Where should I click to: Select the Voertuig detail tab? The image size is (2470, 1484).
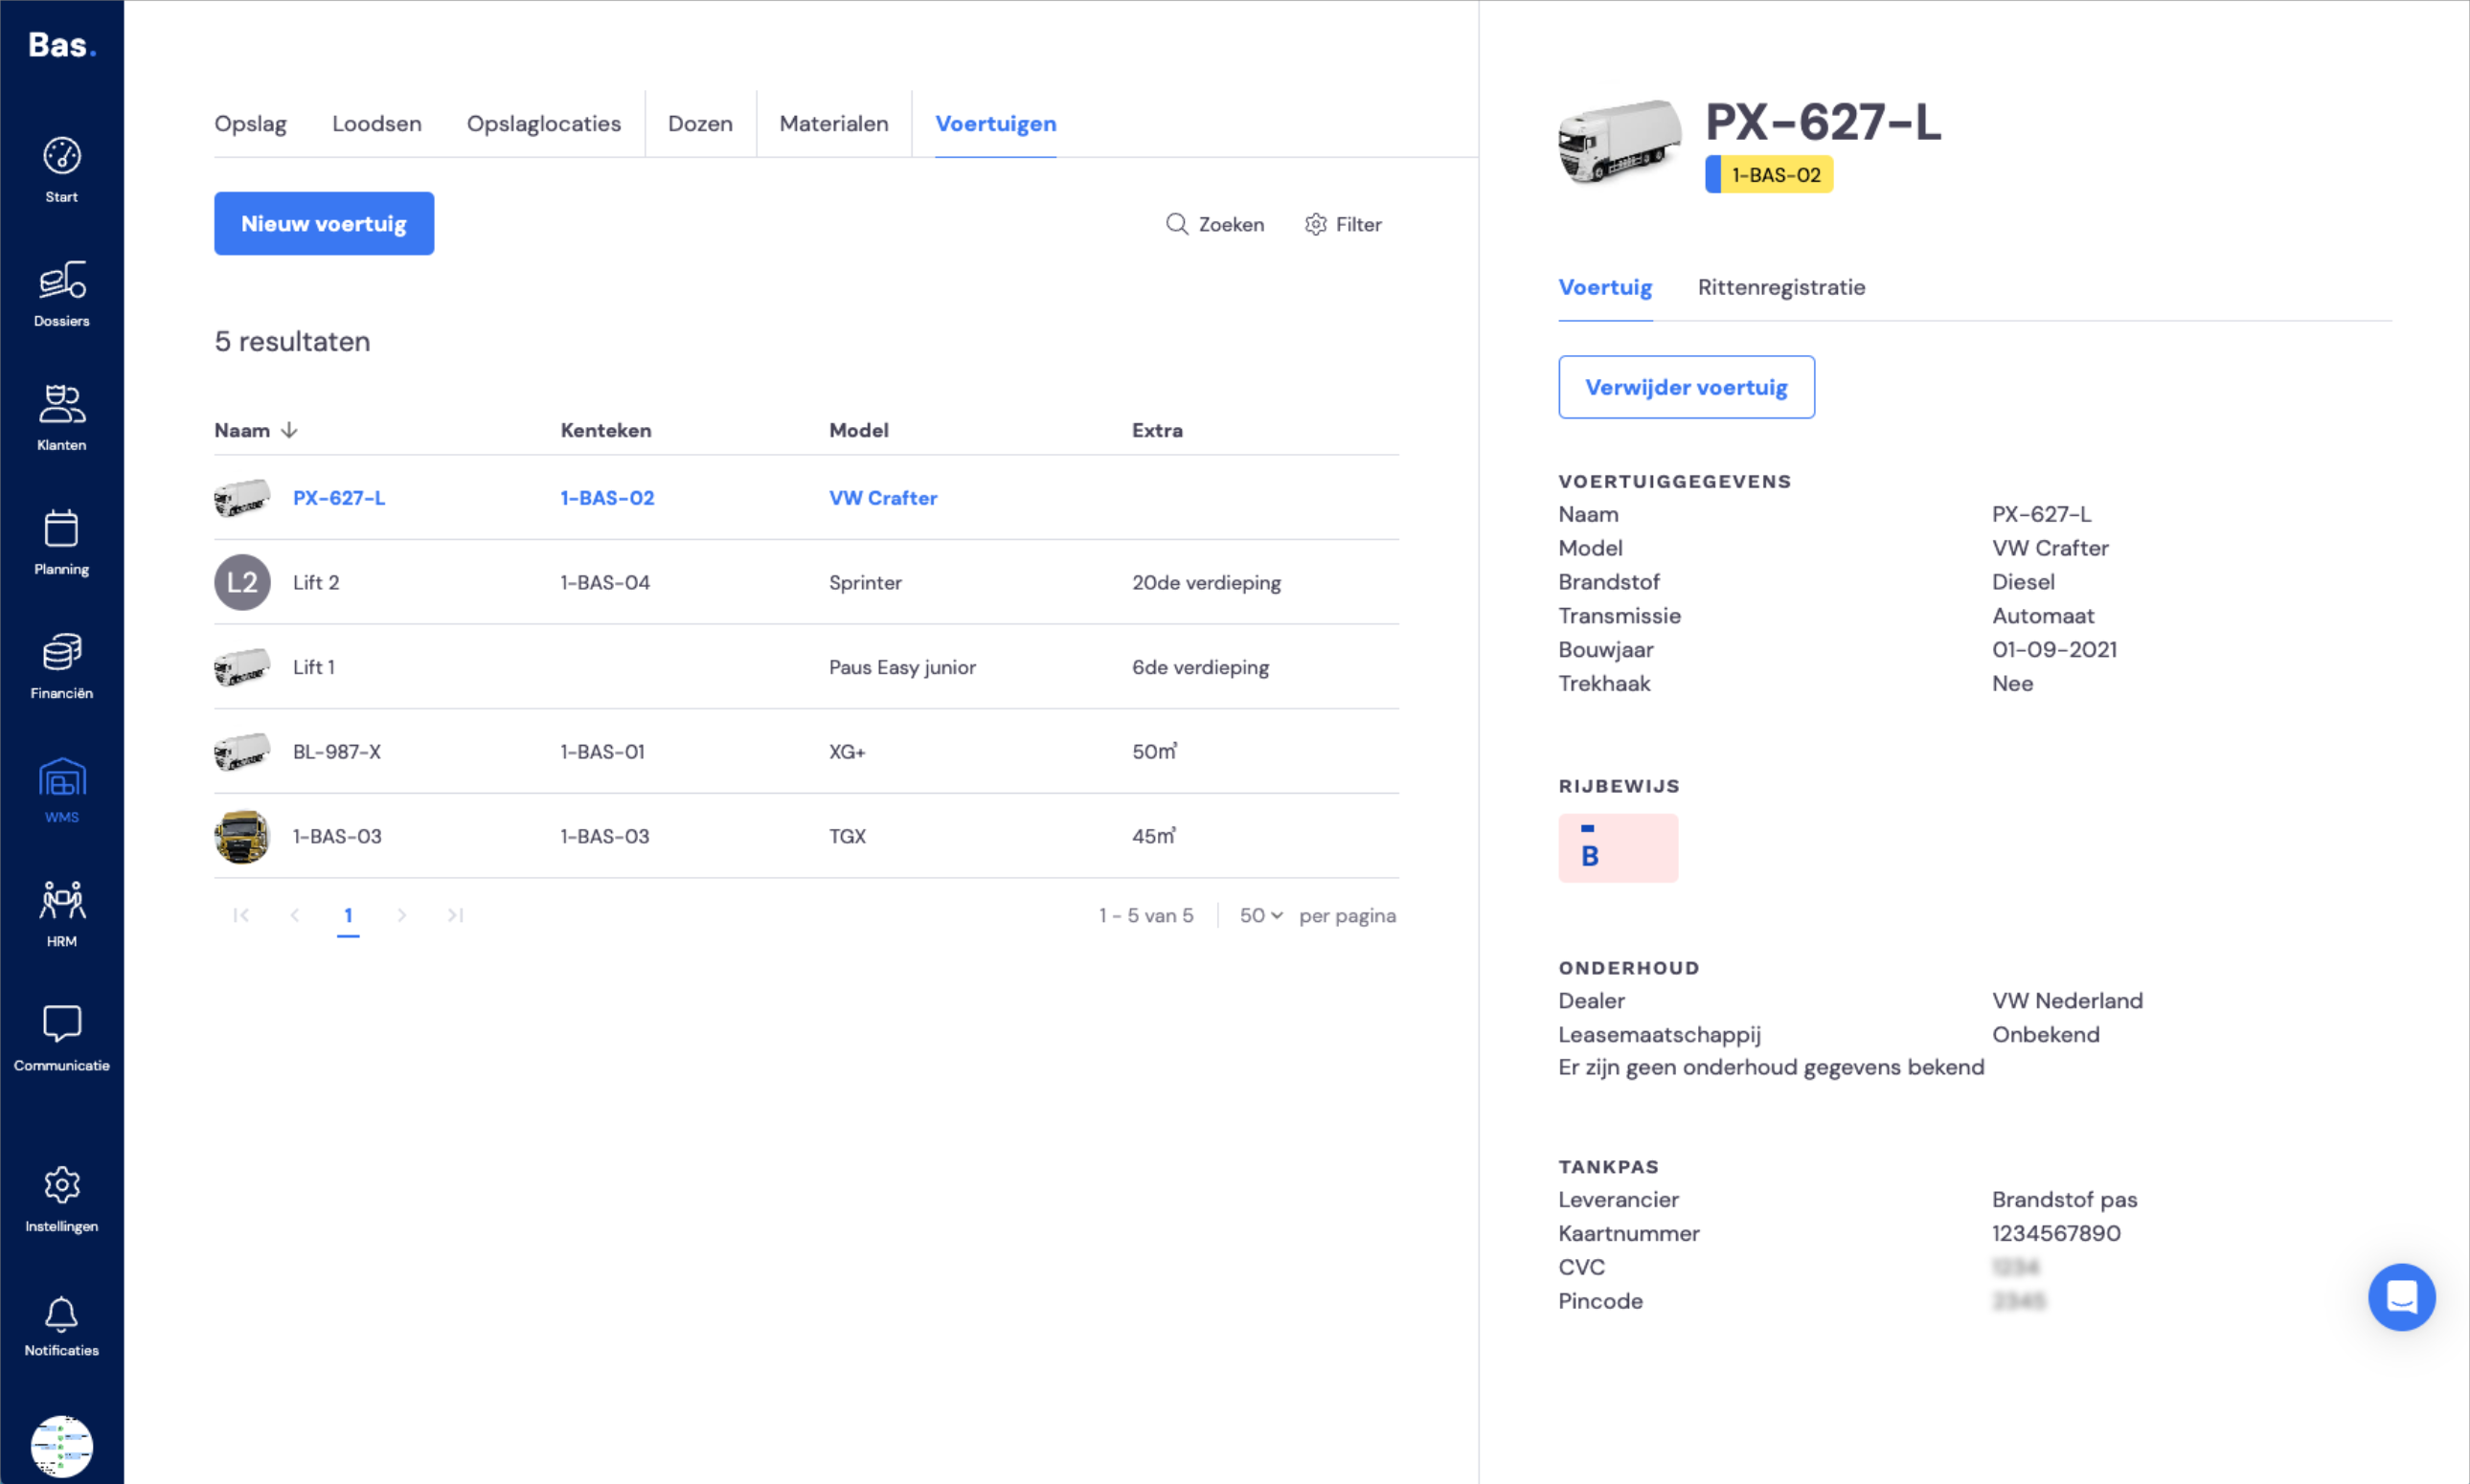1605,287
